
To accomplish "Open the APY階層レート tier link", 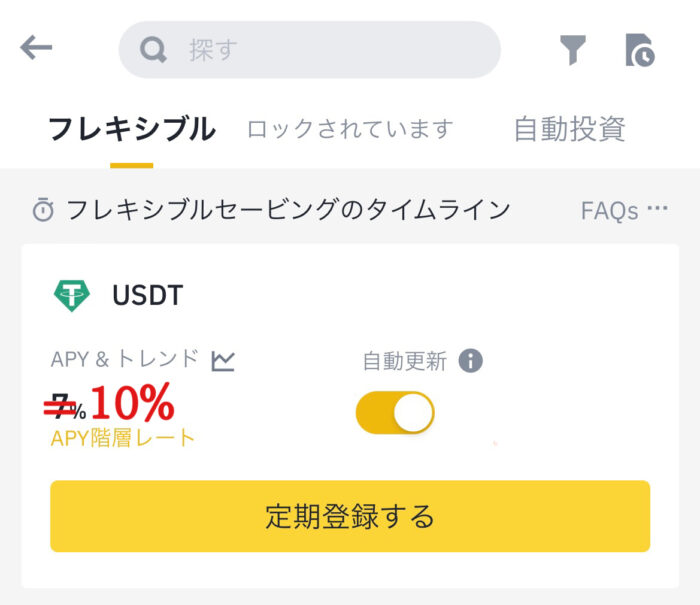I will click(123, 438).
